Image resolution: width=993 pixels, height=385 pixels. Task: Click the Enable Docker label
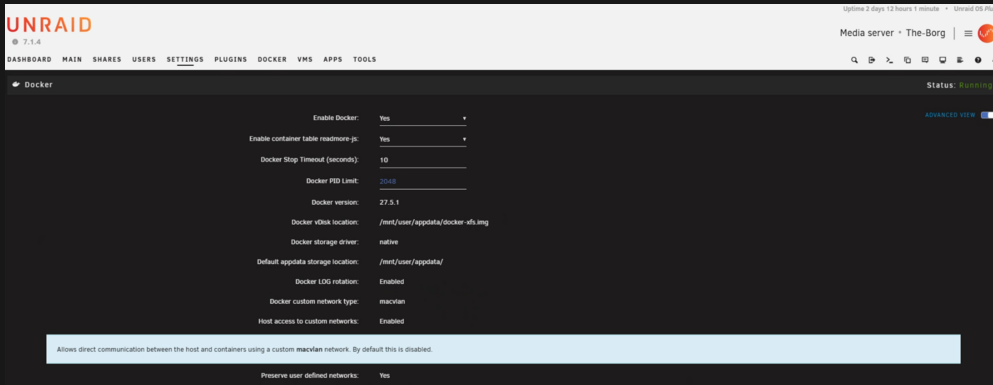click(x=336, y=118)
